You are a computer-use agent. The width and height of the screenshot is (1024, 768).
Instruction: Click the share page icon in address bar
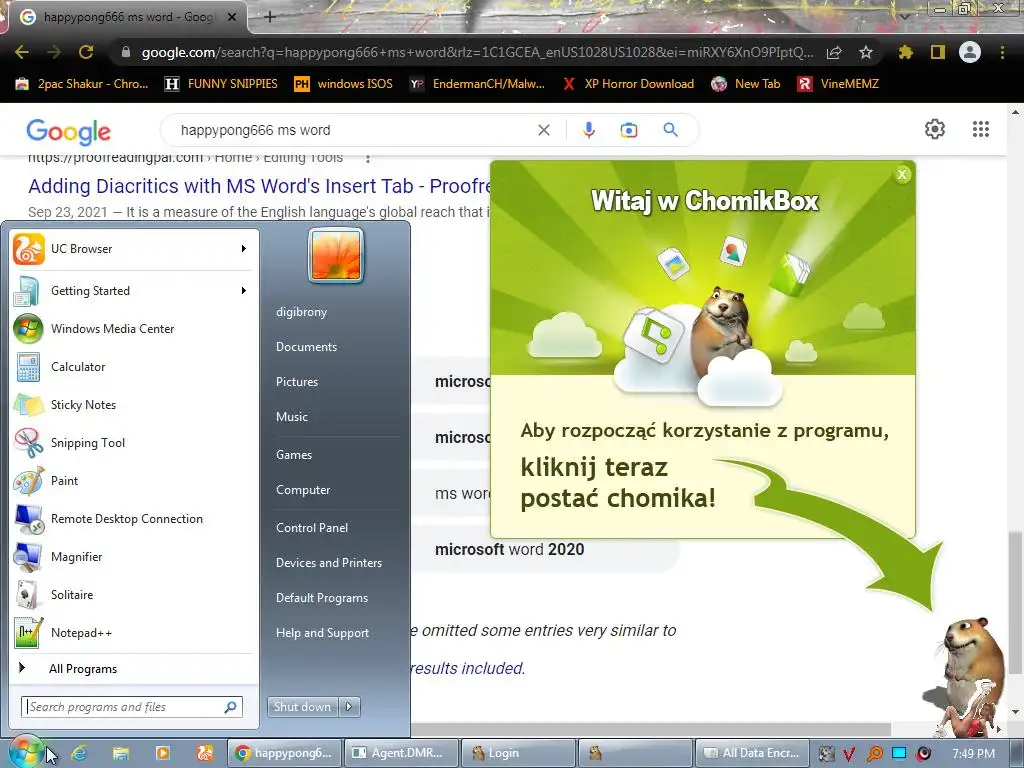point(834,52)
